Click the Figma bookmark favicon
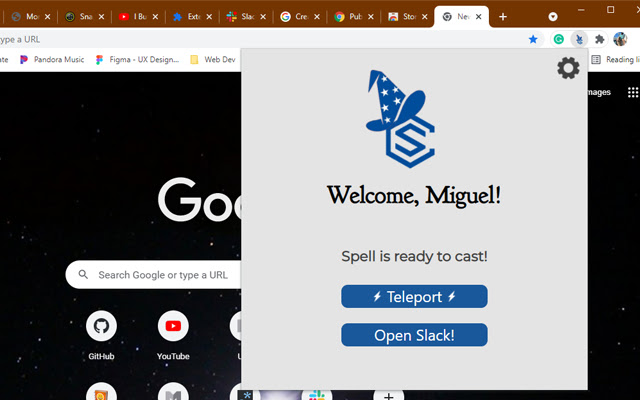 point(99,60)
